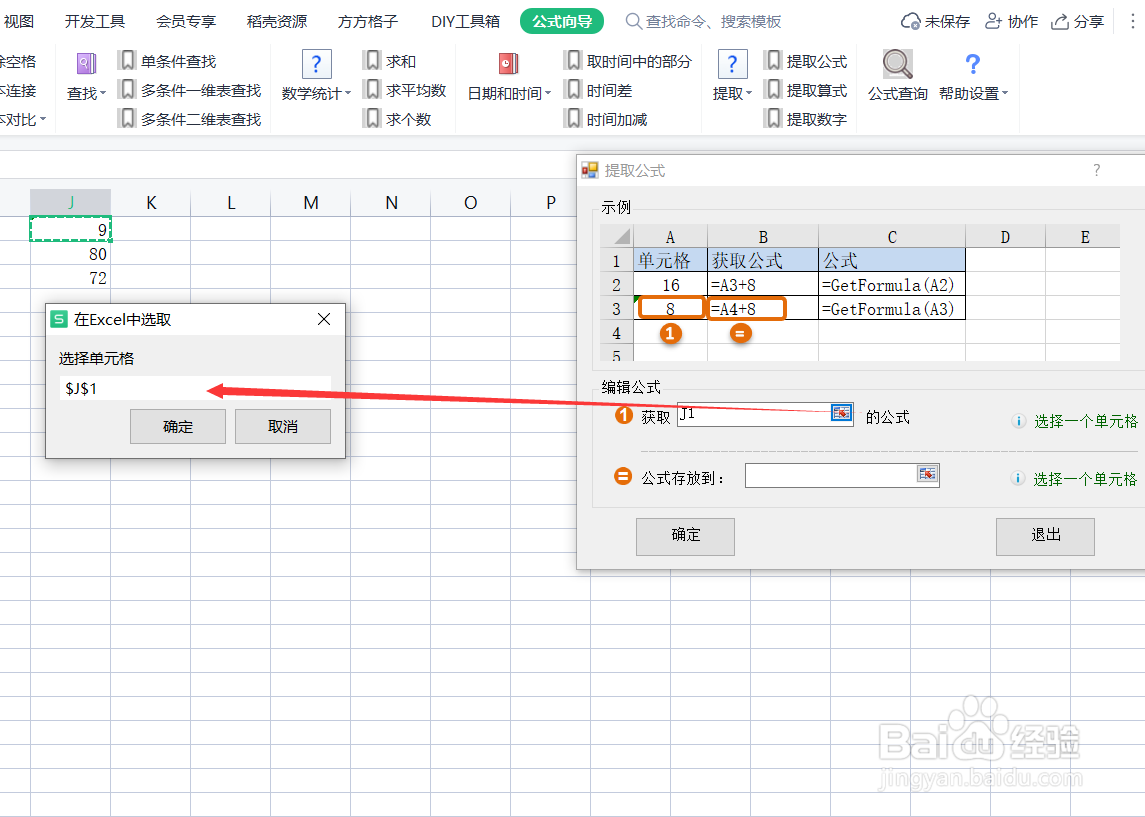
Task: Switch to the 方方格子 tab
Action: click(x=368, y=21)
